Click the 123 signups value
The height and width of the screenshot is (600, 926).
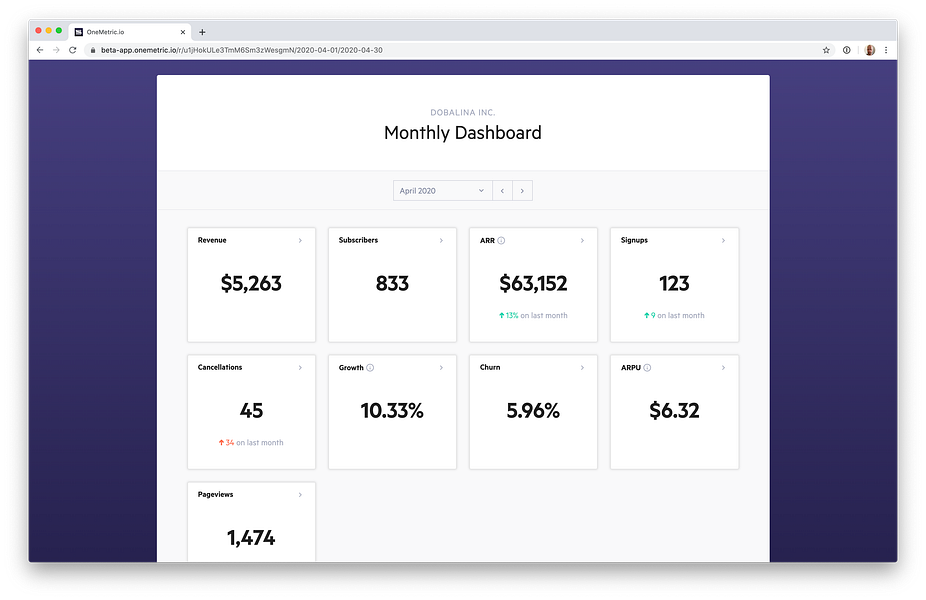pyautogui.click(x=674, y=283)
